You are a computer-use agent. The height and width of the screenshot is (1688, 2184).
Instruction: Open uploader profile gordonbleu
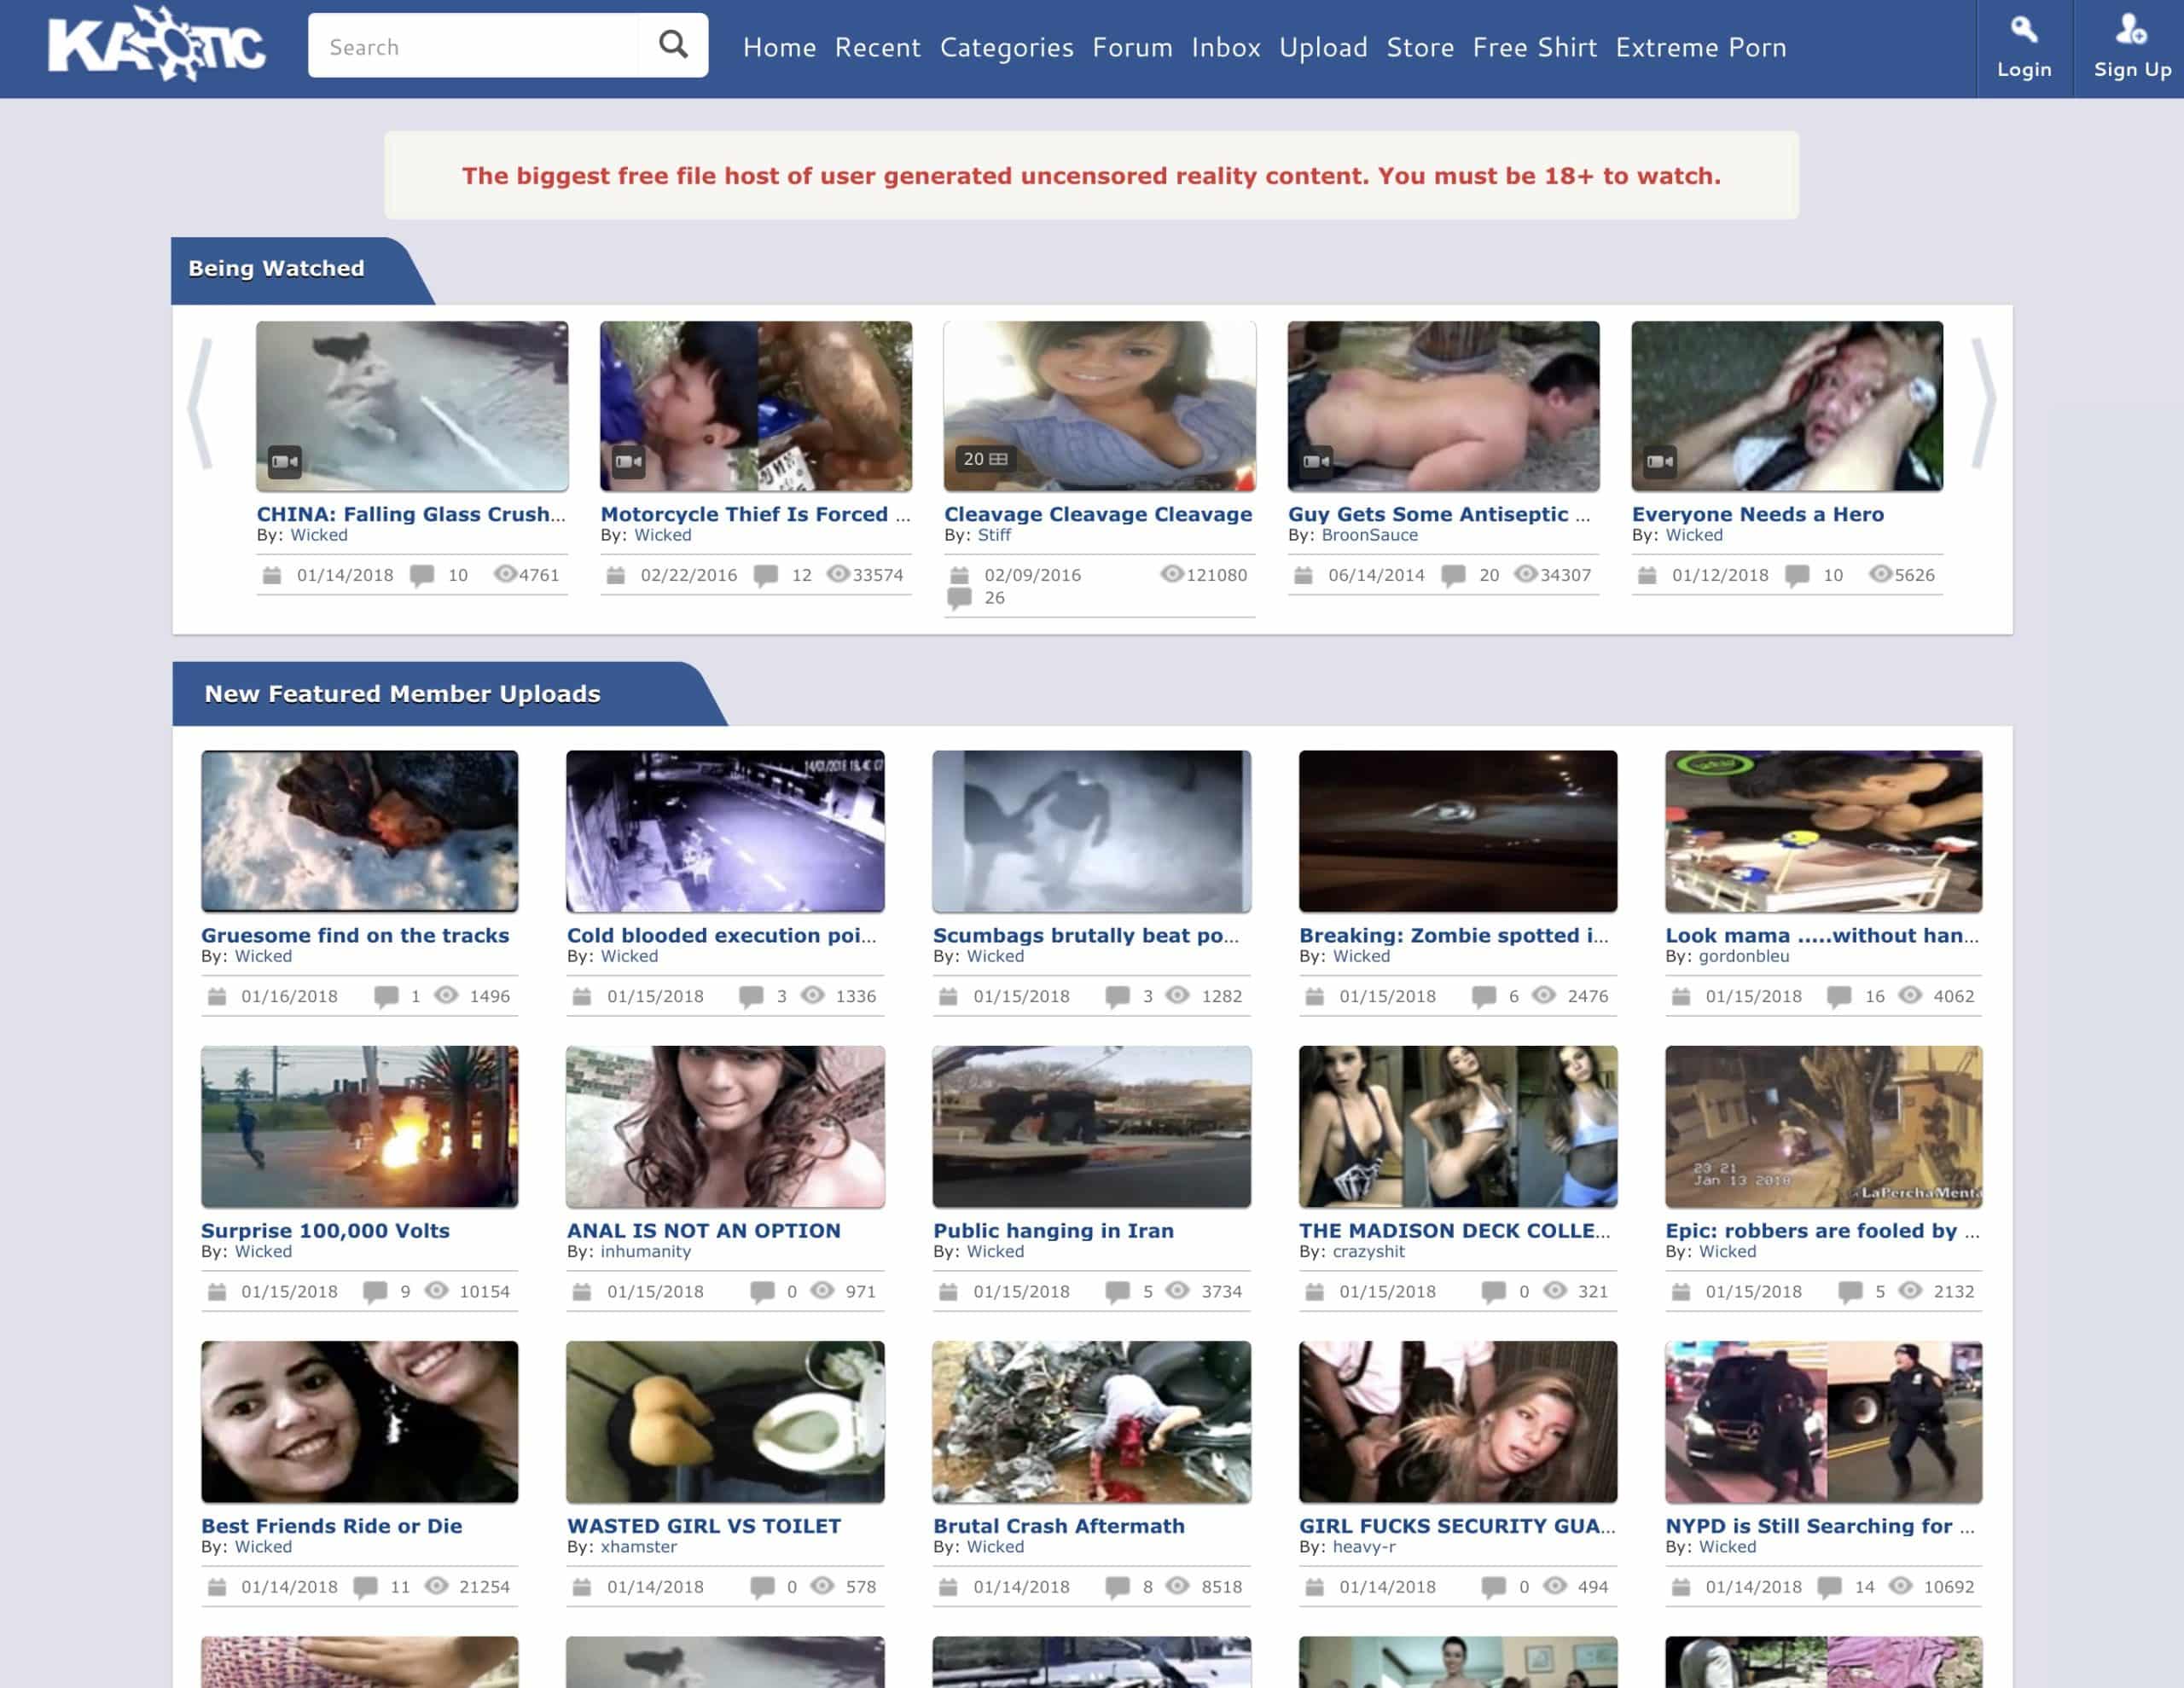[1743, 956]
